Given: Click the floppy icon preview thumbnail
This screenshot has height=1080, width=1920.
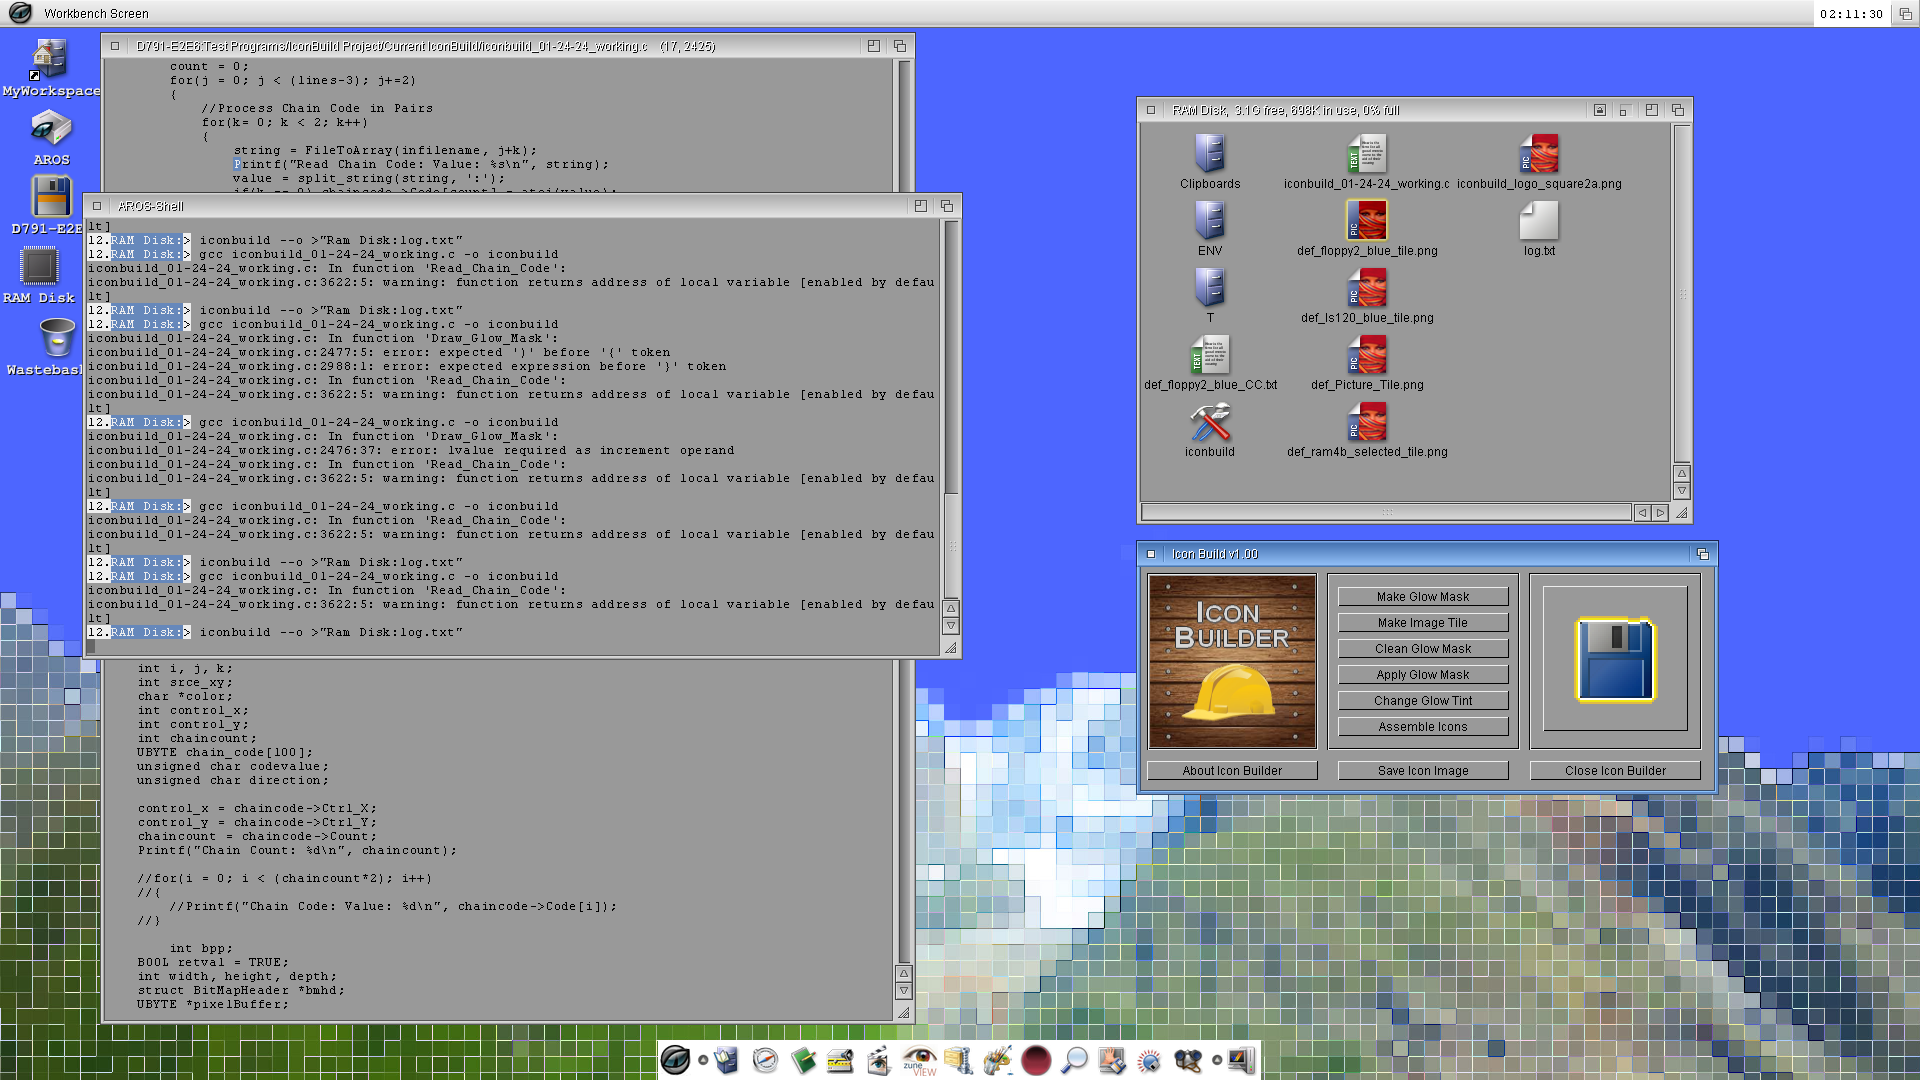Looking at the screenshot, I should coord(1614,661).
